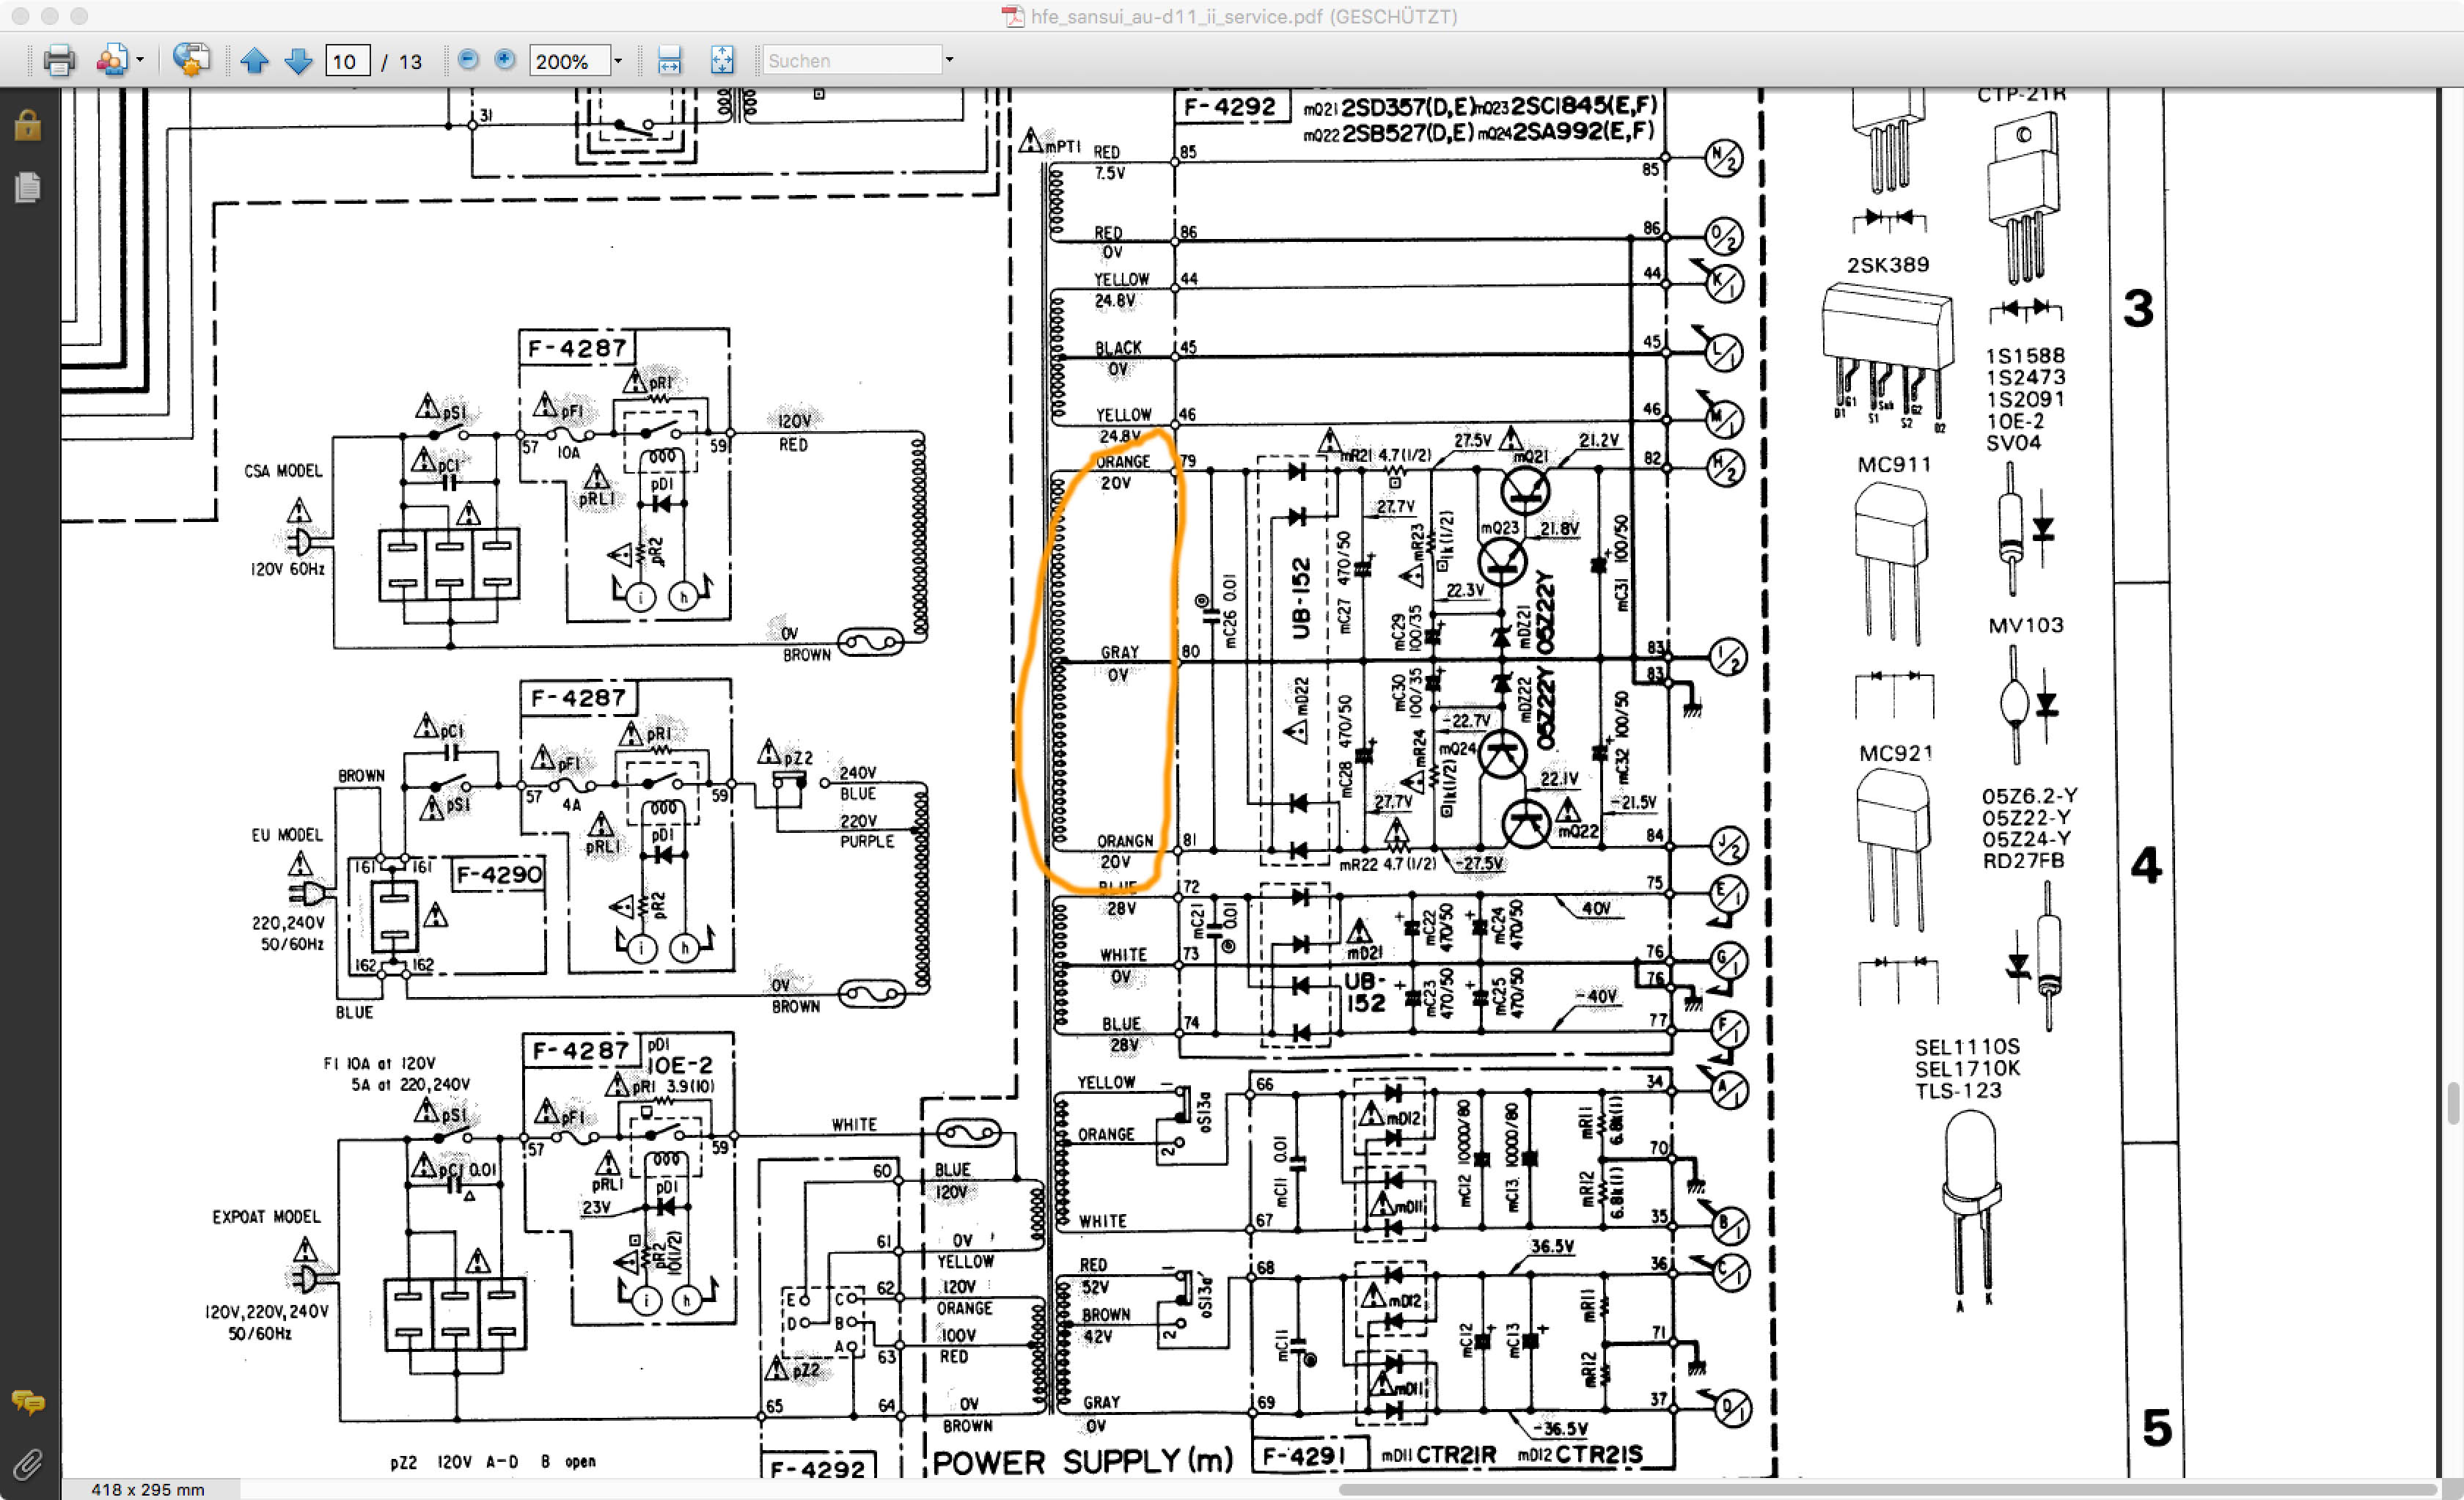Click the Suchen search field
This screenshot has width=2464, height=1500.
[x=852, y=61]
